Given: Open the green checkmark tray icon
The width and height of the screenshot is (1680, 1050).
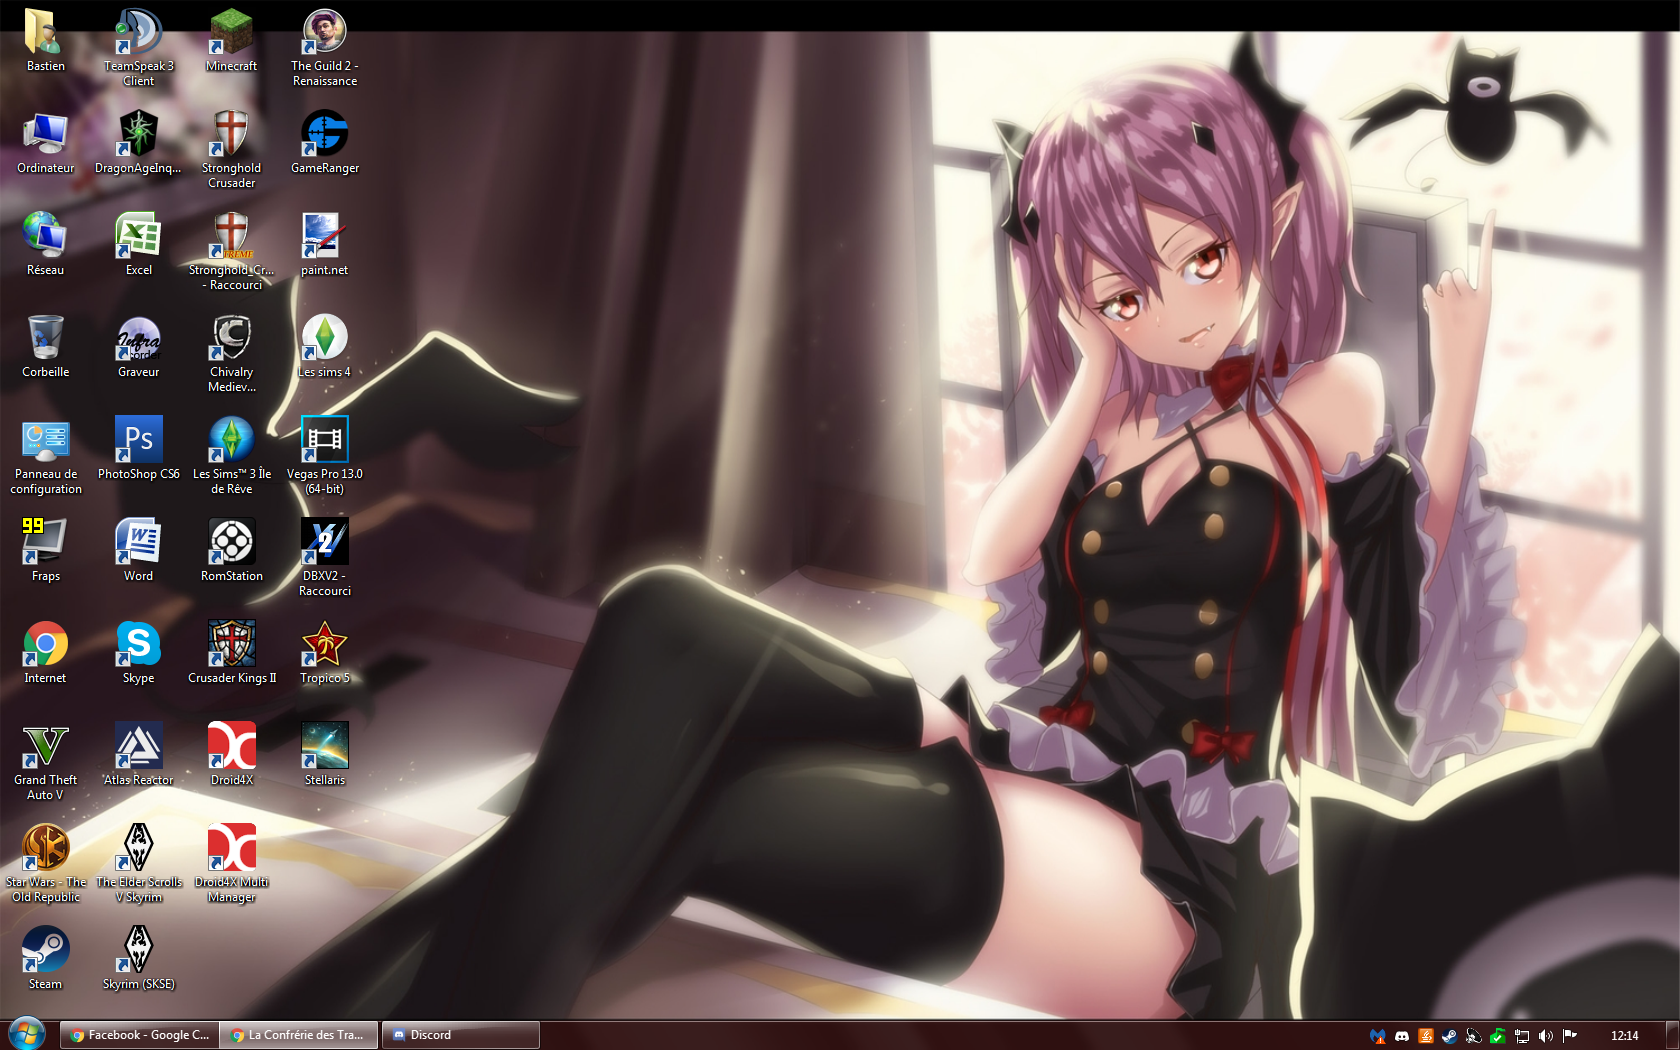Looking at the screenshot, I should (1497, 1036).
